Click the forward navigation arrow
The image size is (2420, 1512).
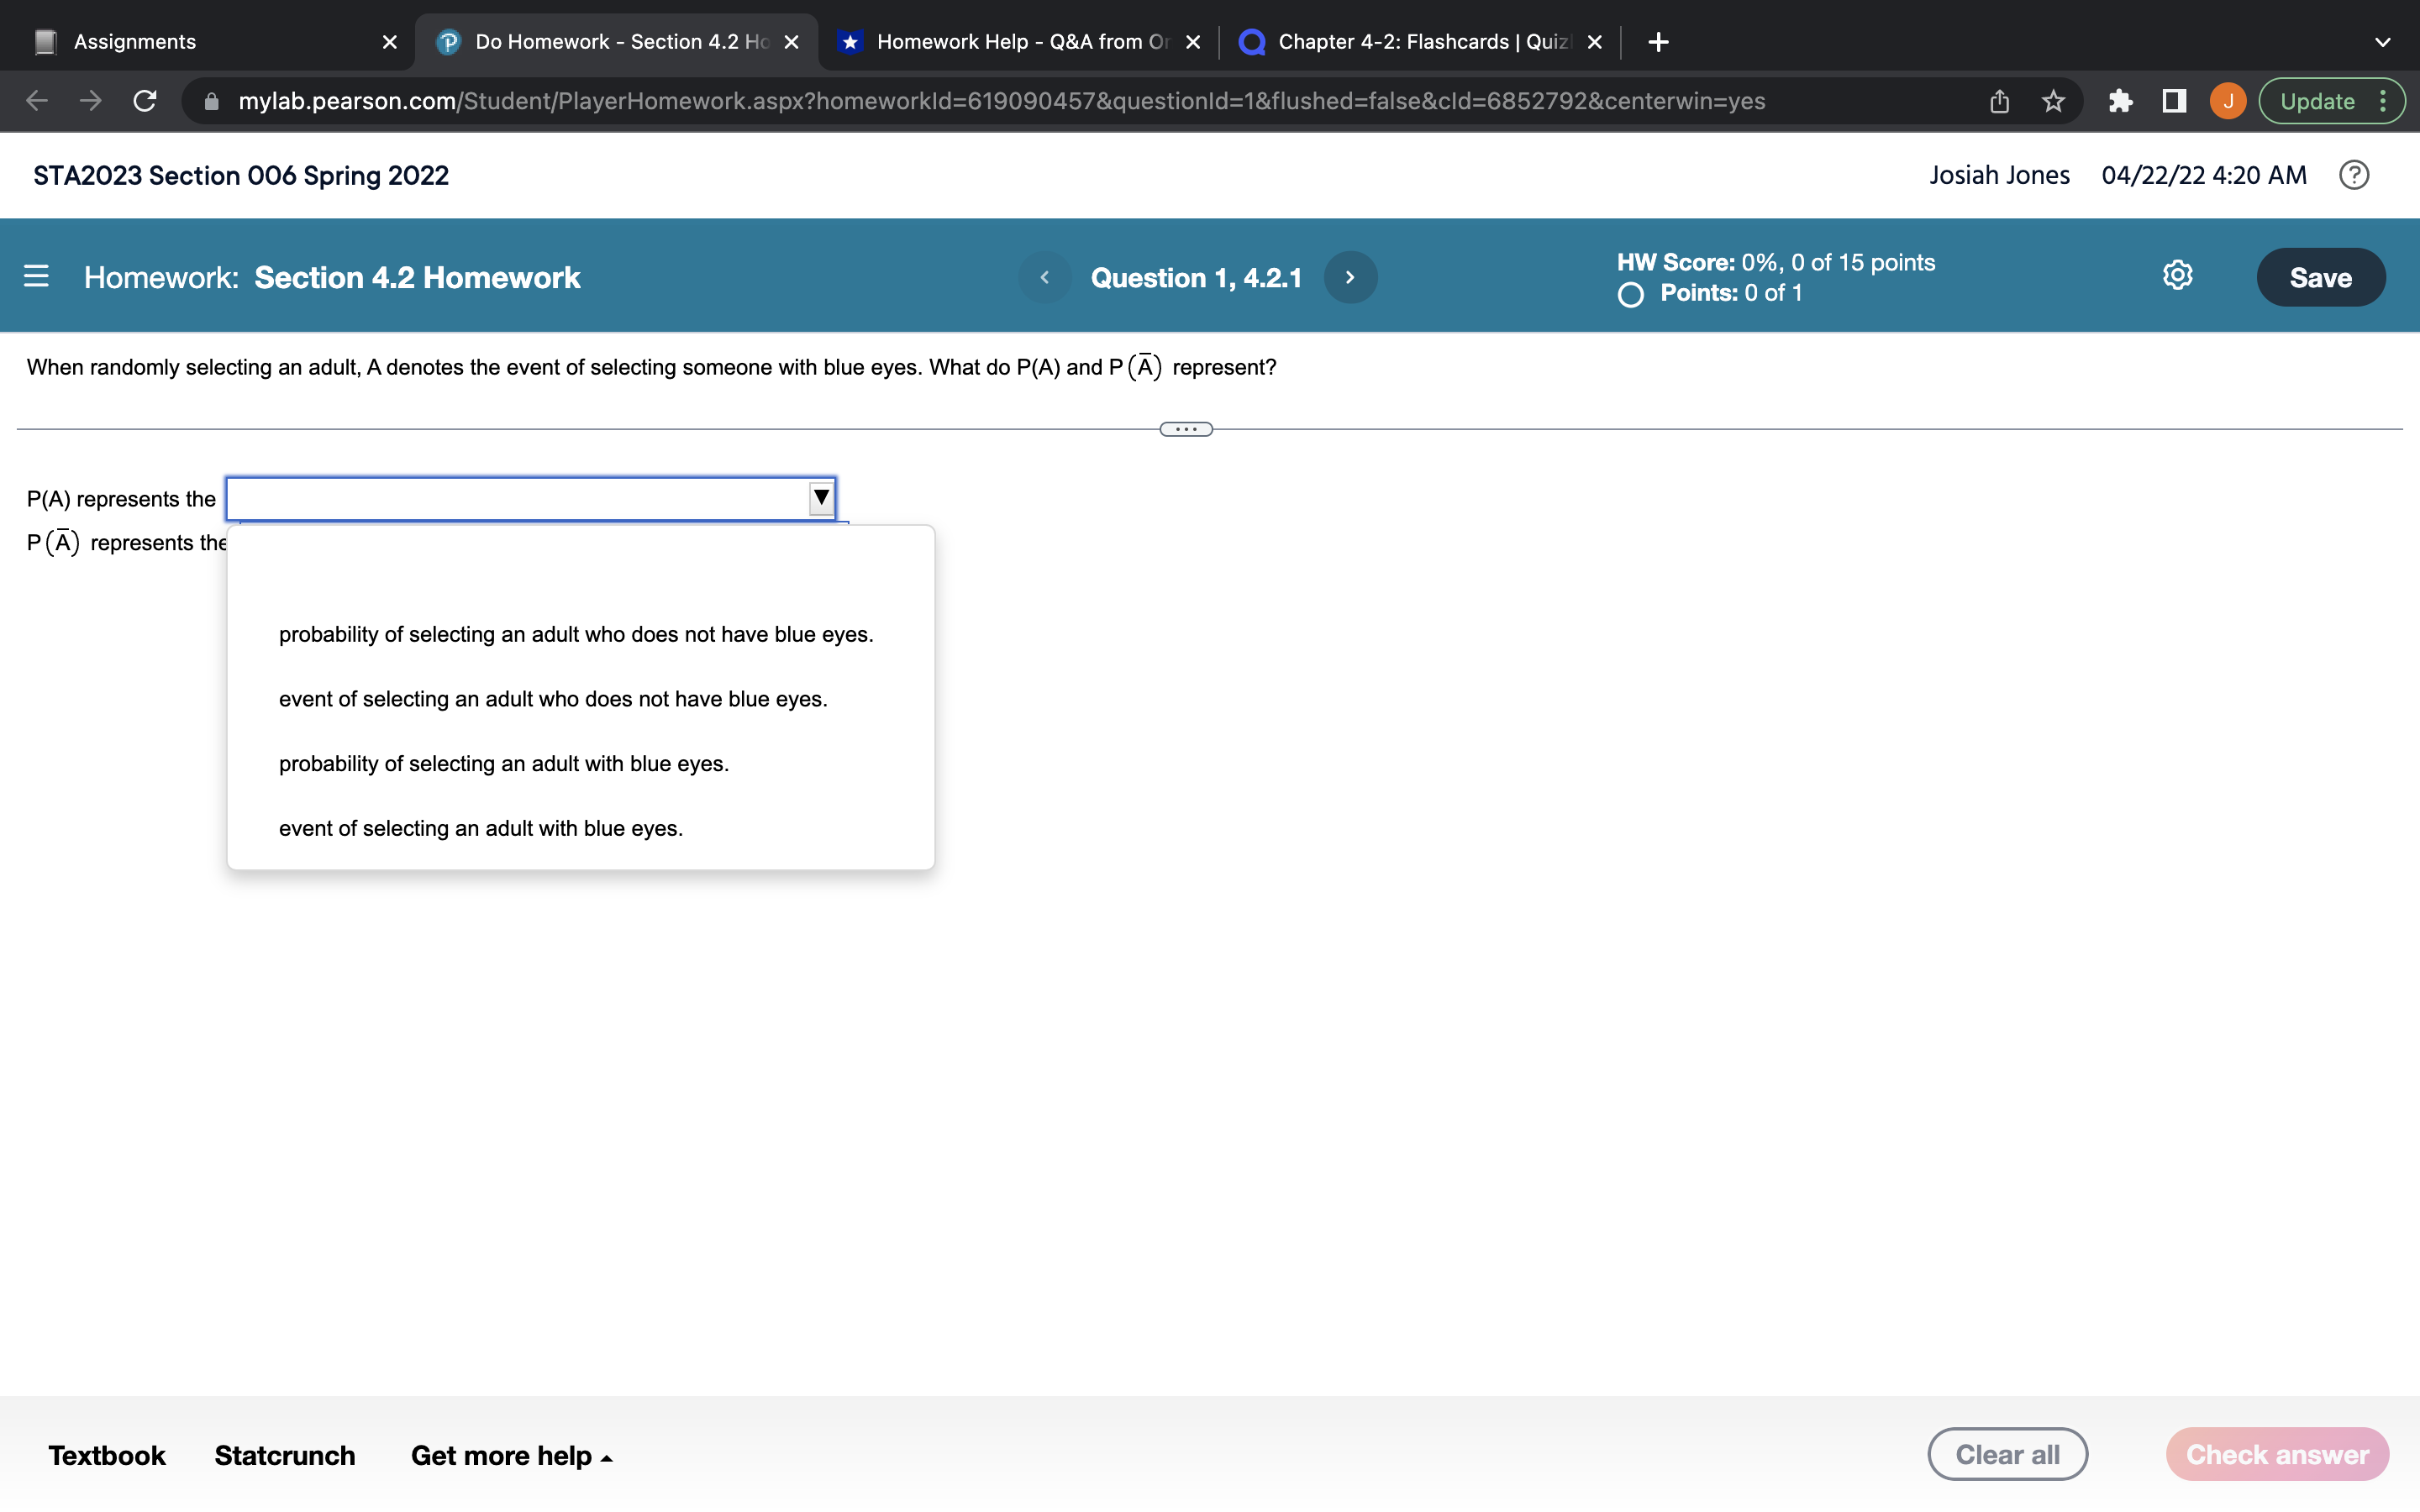point(89,100)
